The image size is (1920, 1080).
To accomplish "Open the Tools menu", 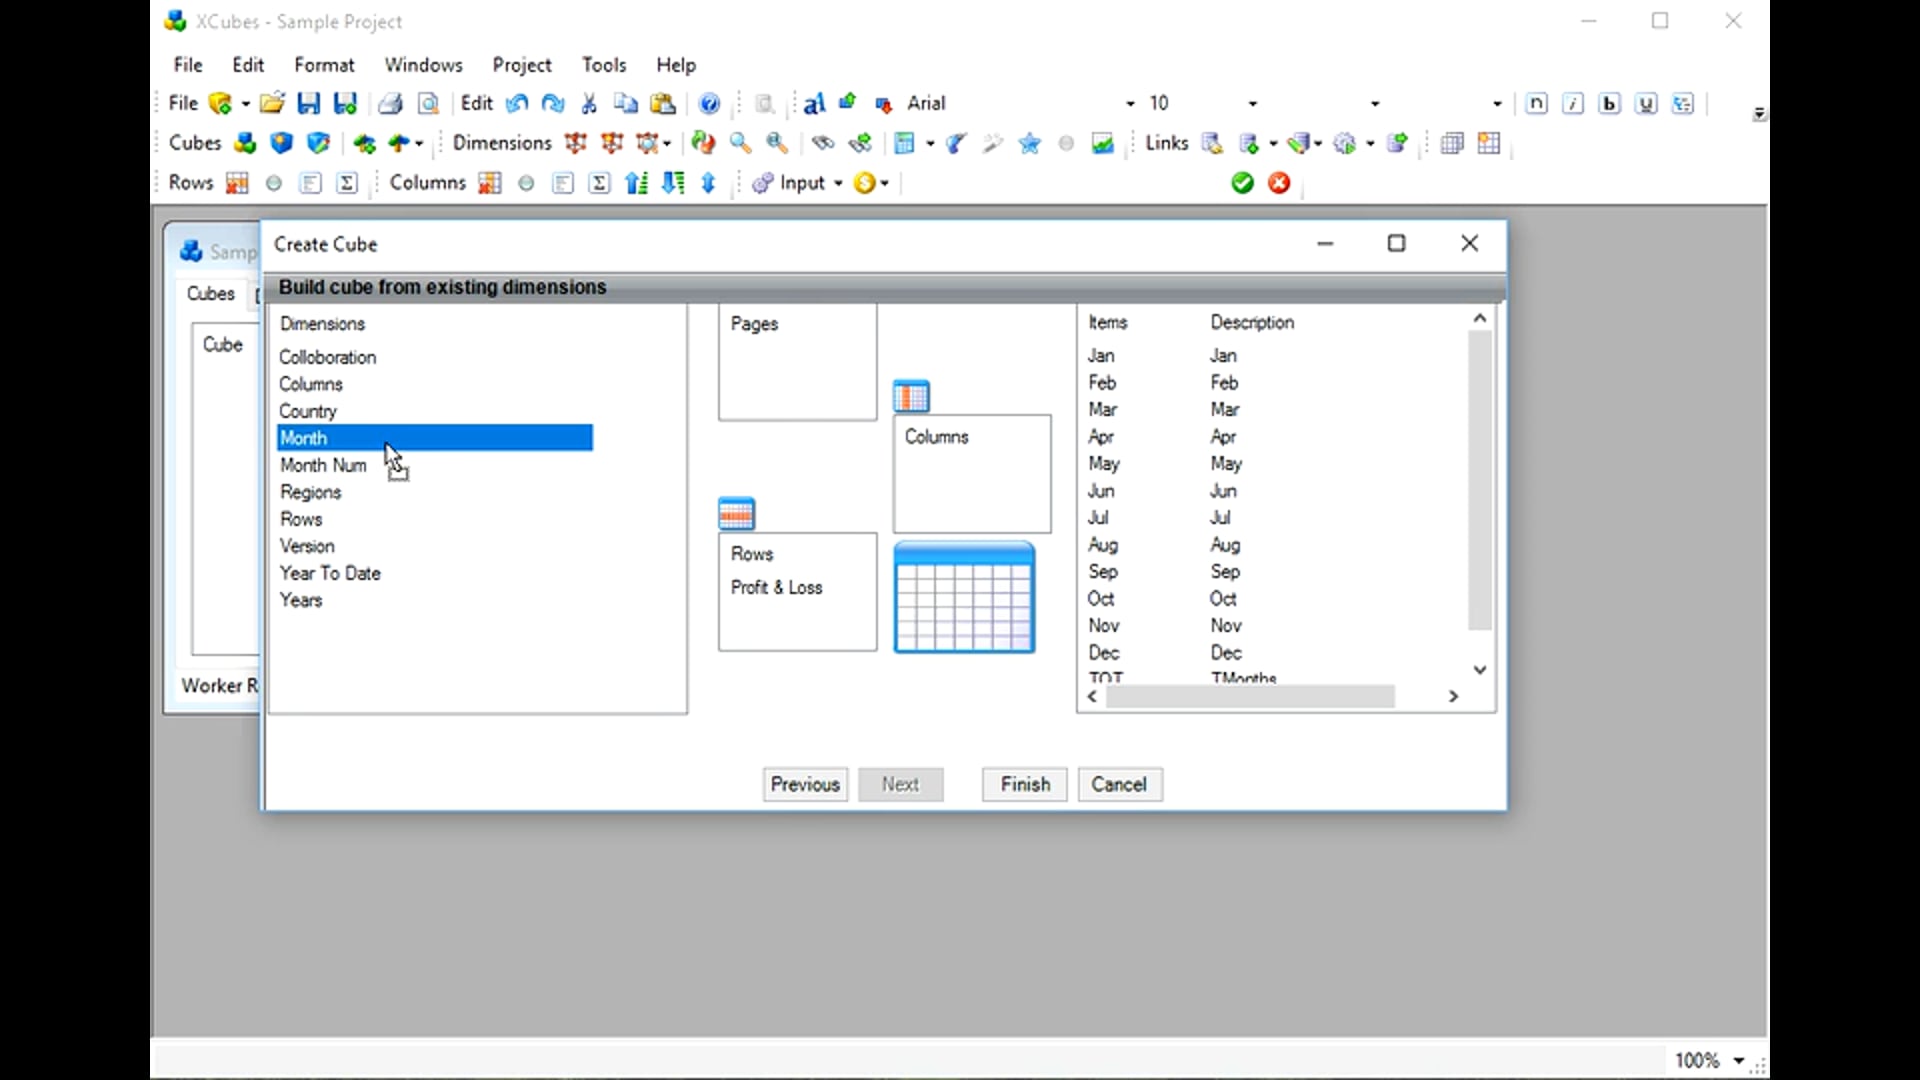I will coord(604,64).
